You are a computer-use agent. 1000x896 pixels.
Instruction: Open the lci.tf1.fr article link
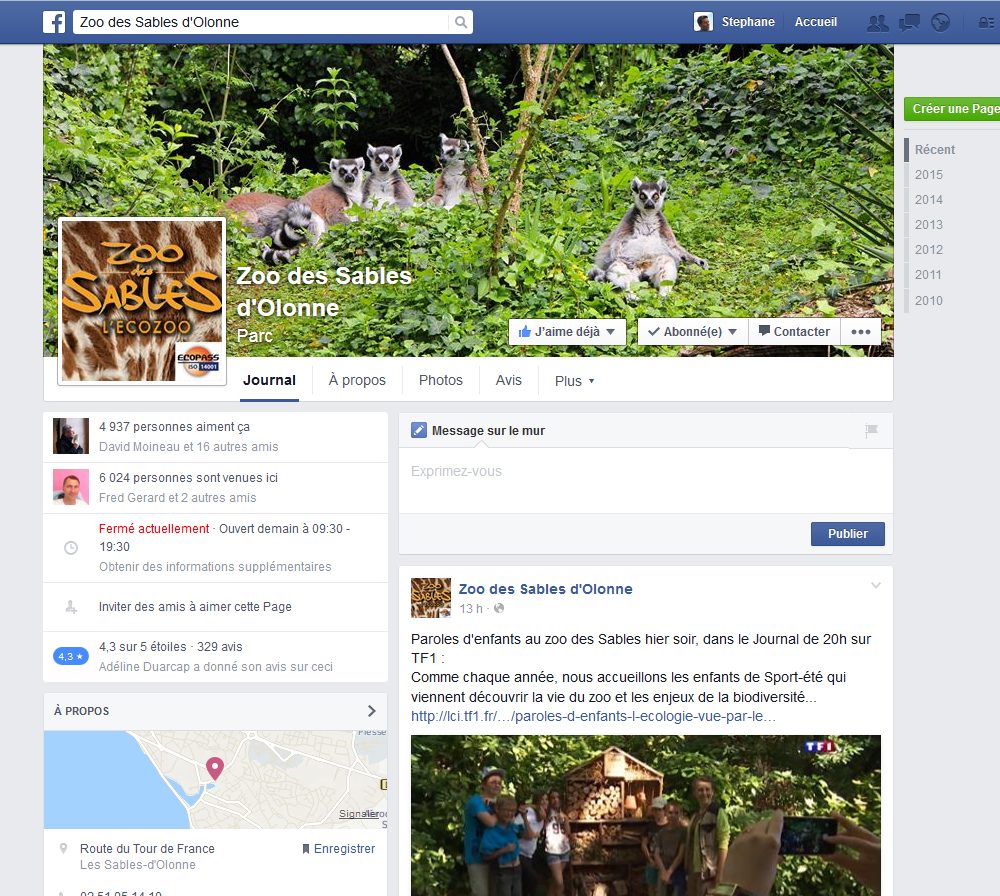pyautogui.click(x=593, y=716)
